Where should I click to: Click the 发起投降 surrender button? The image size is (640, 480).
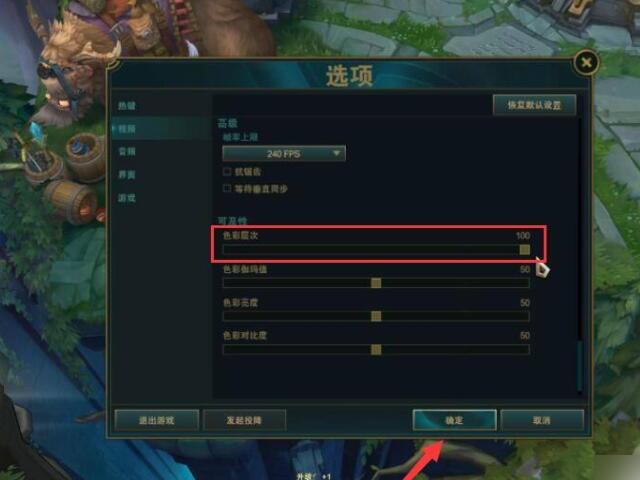pyautogui.click(x=244, y=420)
